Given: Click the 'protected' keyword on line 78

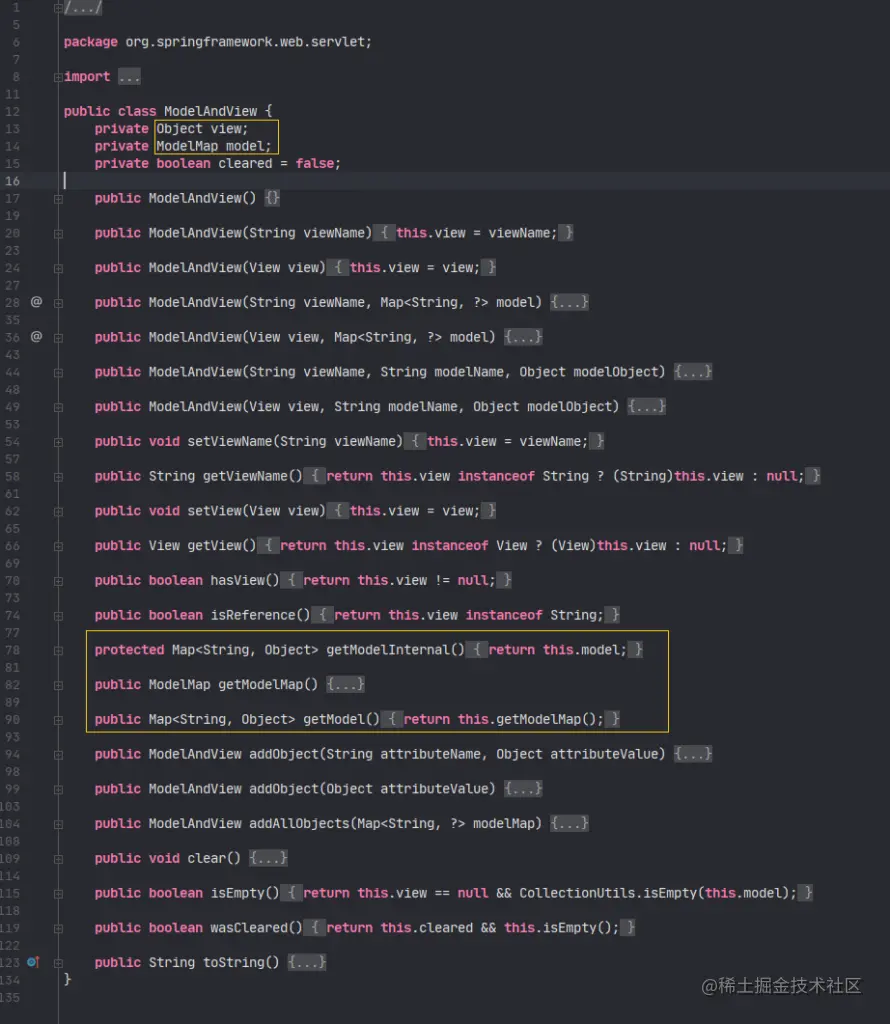Looking at the screenshot, I should [x=129, y=650].
